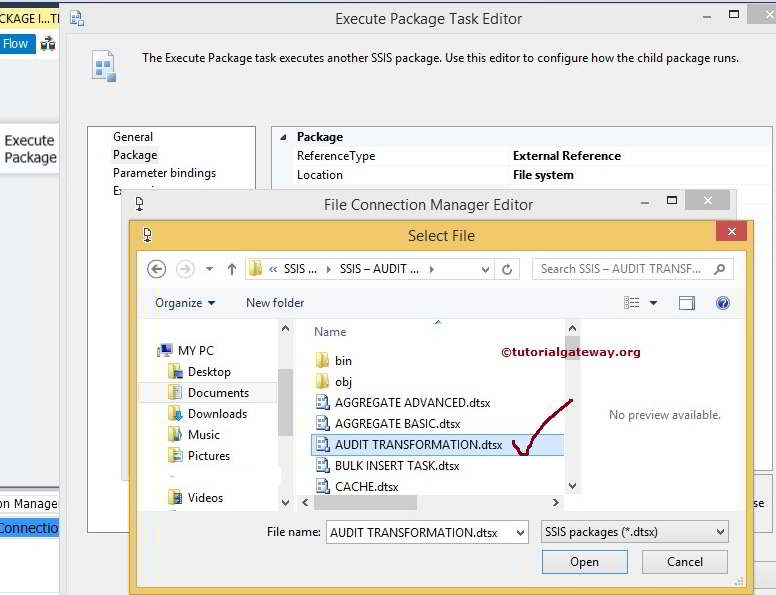Click the Cancel button
Image resolution: width=776 pixels, height=595 pixels.
click(685, 562)
